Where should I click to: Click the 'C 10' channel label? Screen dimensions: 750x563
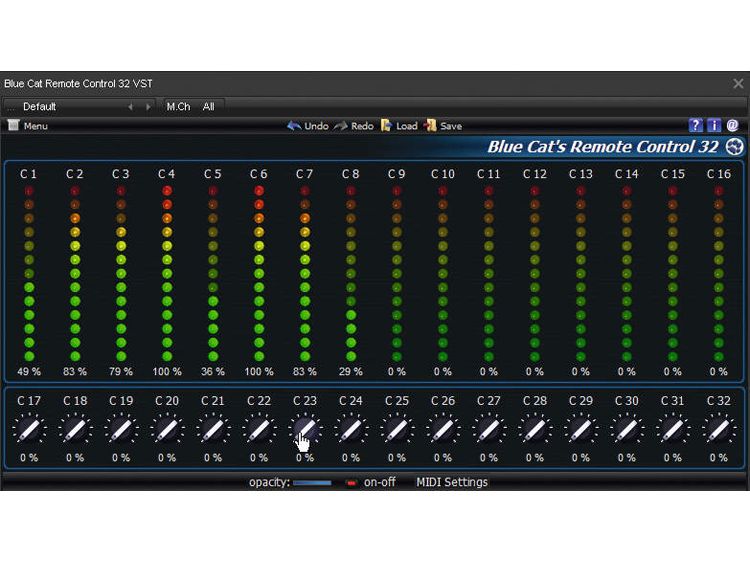pyautogui.click(x=443, y=174)
